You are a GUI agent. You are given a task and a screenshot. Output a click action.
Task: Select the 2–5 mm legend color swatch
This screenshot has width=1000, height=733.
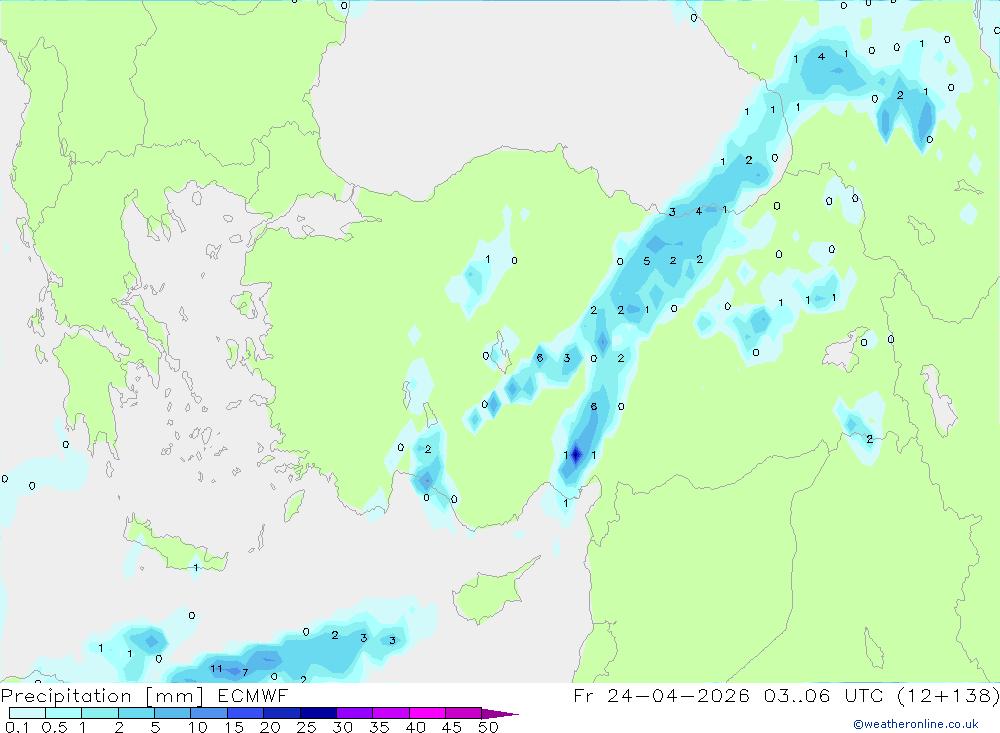tap(136, 713)
